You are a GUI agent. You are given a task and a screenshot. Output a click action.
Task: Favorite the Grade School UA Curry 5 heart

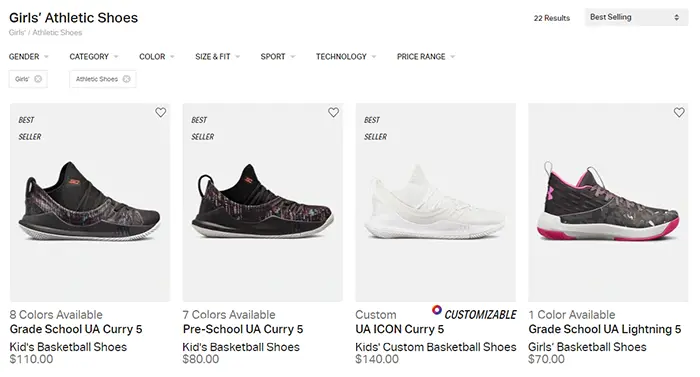[x=161, y=113]
